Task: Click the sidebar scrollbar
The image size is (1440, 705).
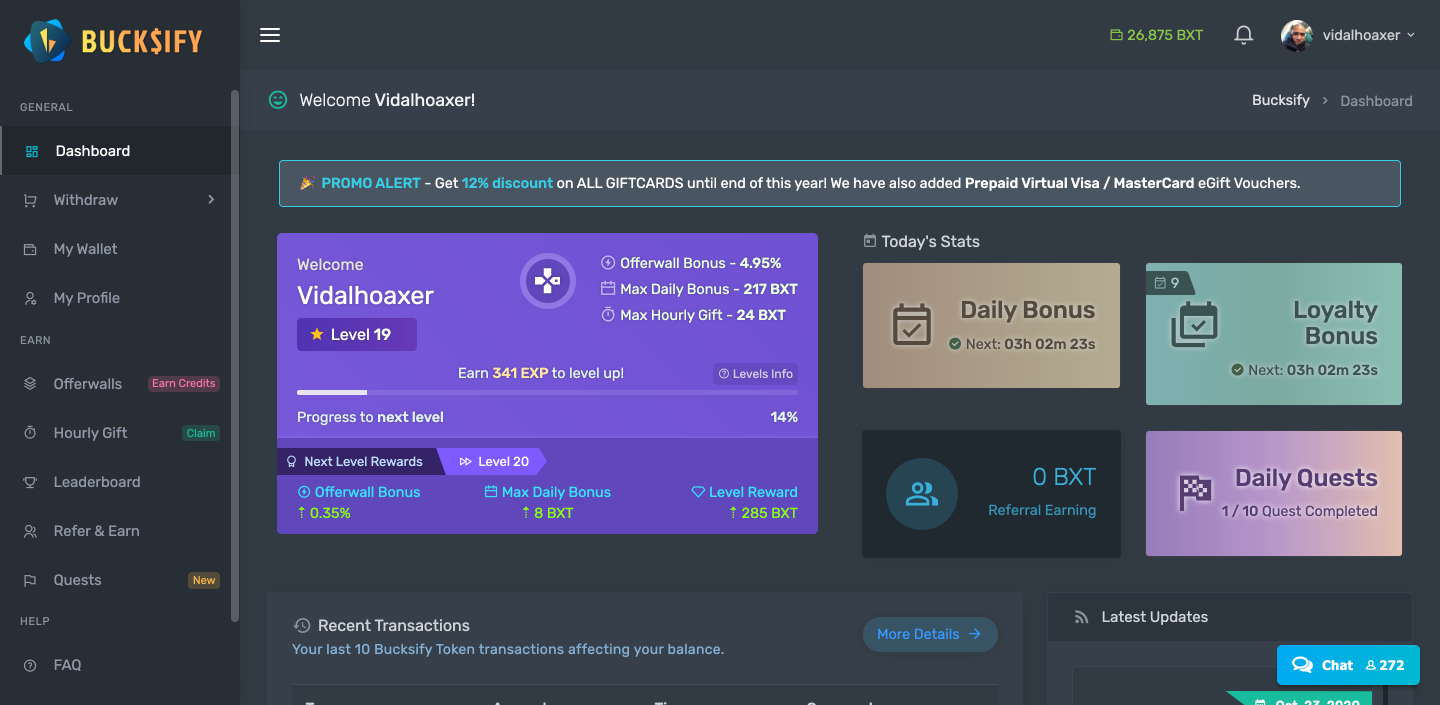Action: coord(235,355)
